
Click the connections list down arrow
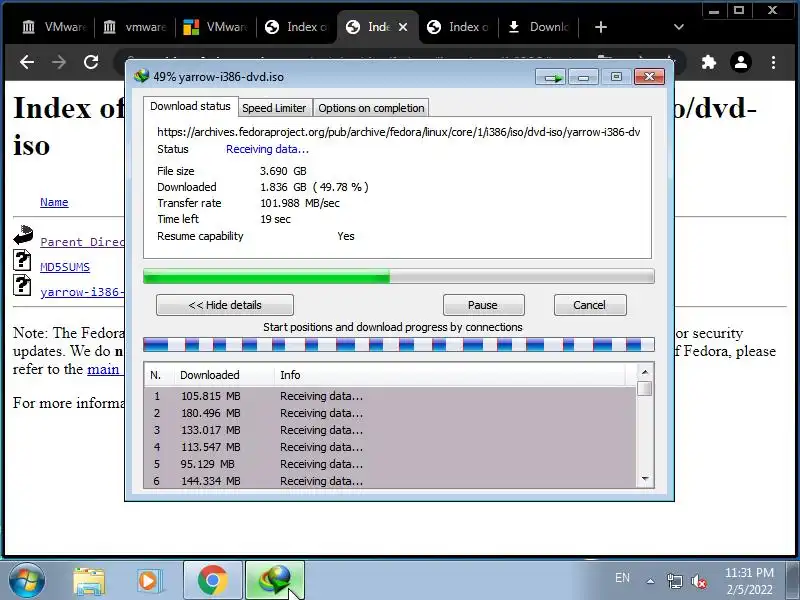(645, 479)
